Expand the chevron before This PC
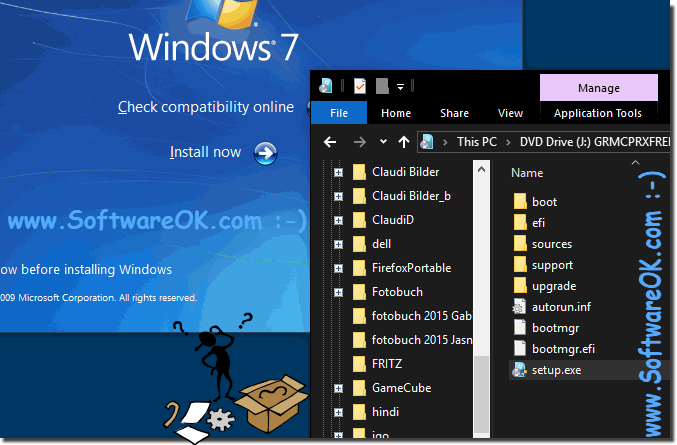 click(x=445, y=142)
